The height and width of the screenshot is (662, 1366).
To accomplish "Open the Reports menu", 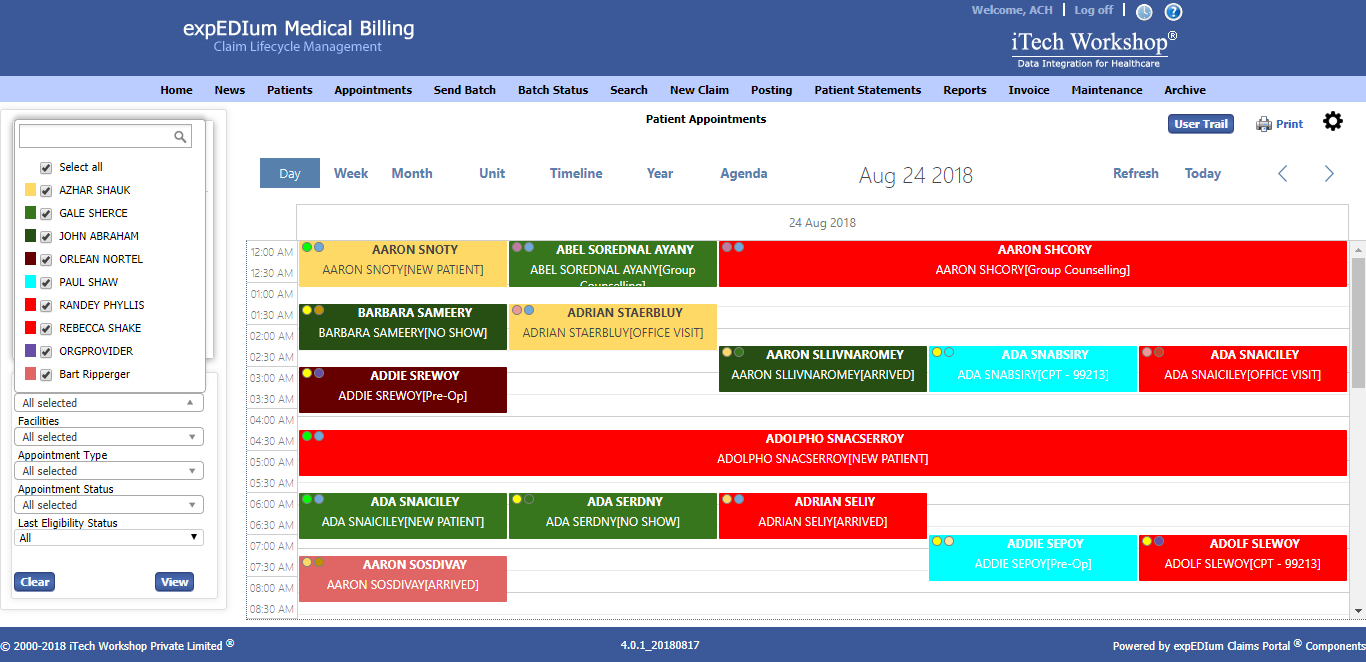I will pyautogui.click(x=964, y=90).
